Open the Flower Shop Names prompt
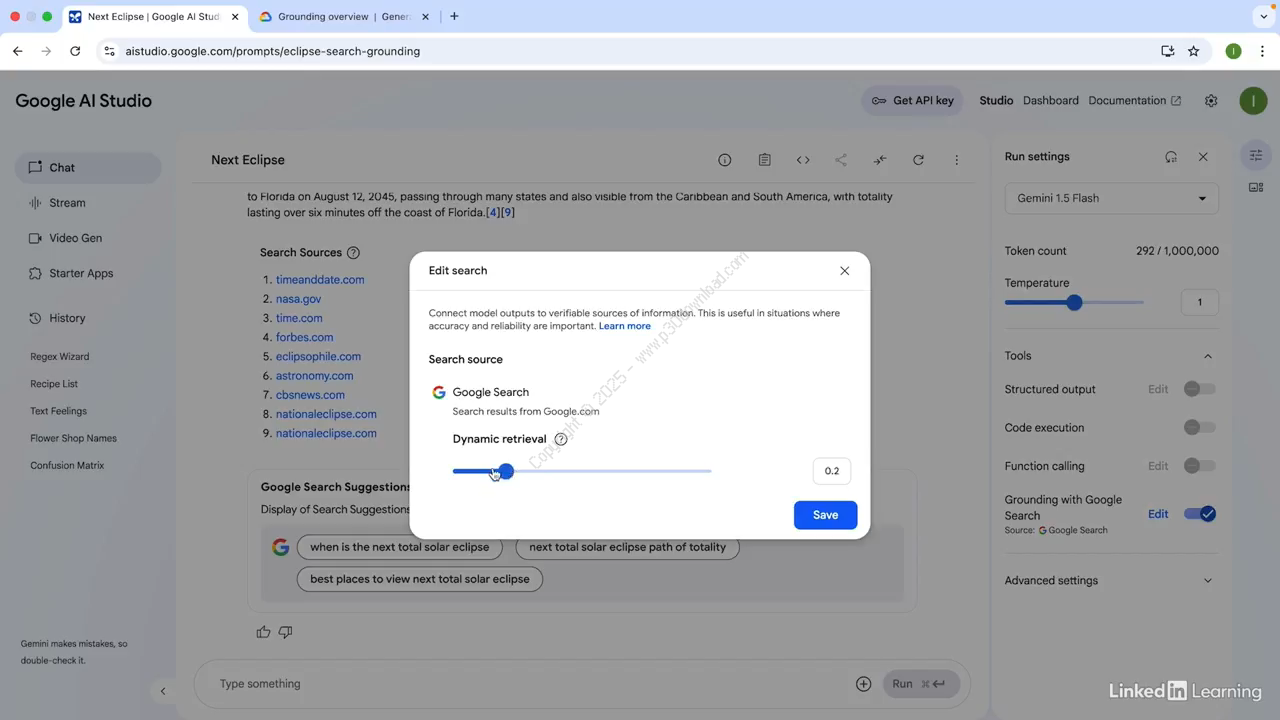The image size is (1280, 720). [73, 438]
